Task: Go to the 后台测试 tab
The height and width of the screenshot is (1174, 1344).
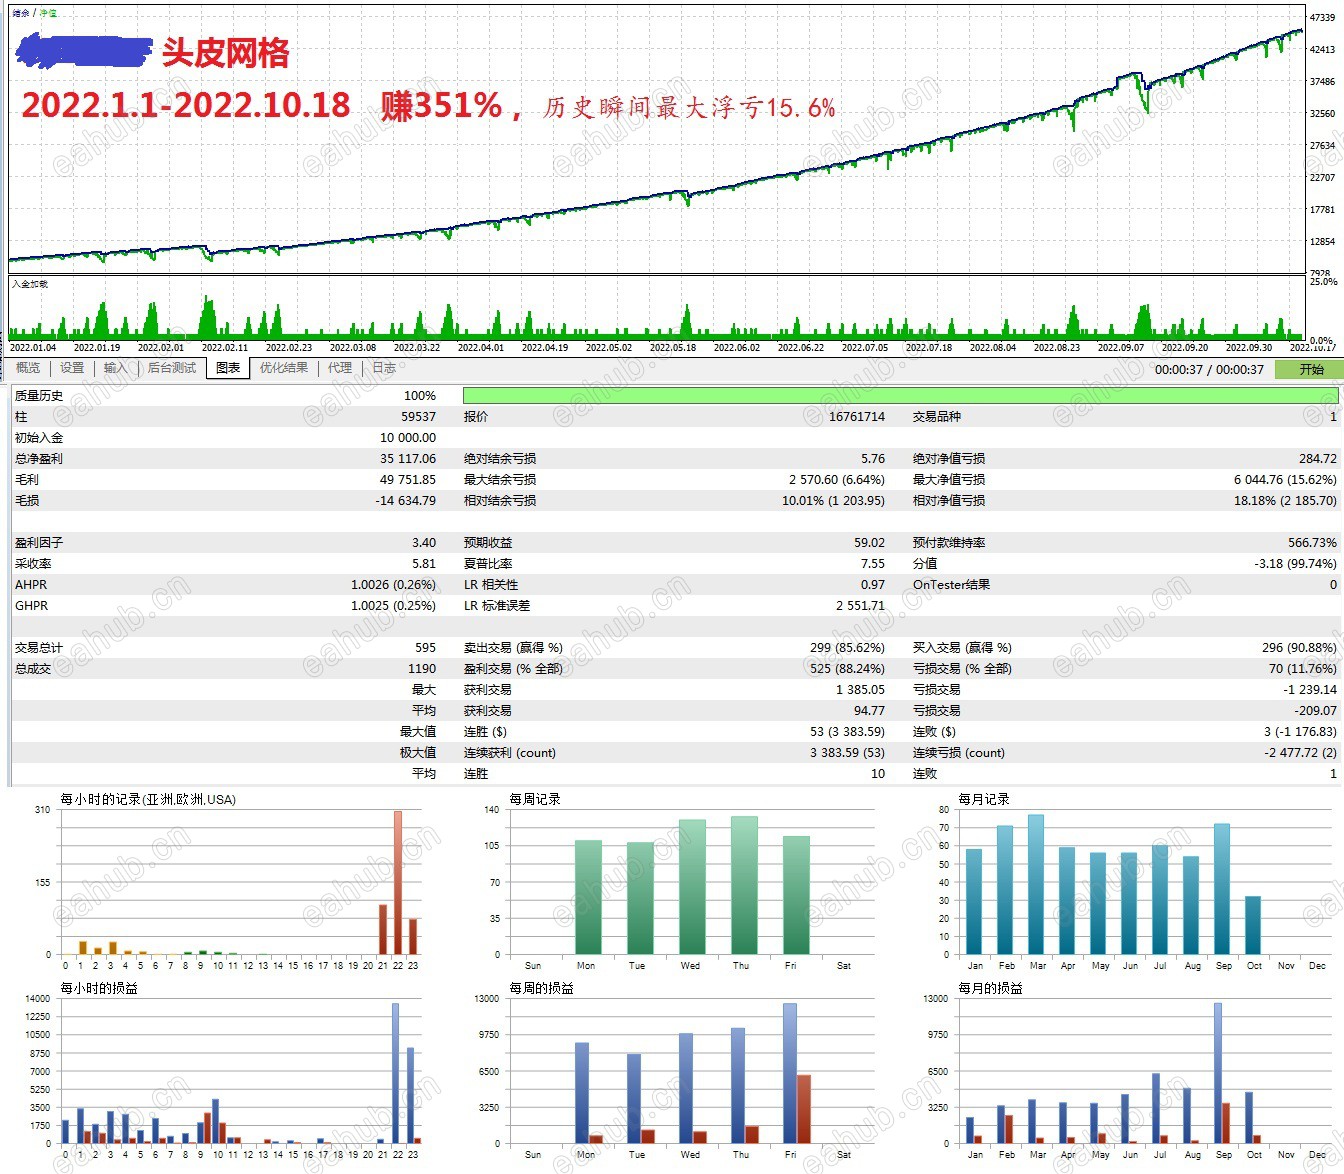Action: [x=171, y=368]
